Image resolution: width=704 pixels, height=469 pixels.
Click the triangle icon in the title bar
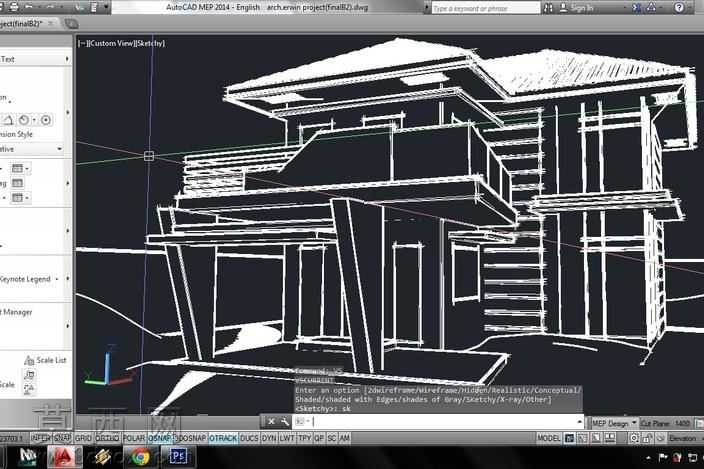(x=651, y=8)
